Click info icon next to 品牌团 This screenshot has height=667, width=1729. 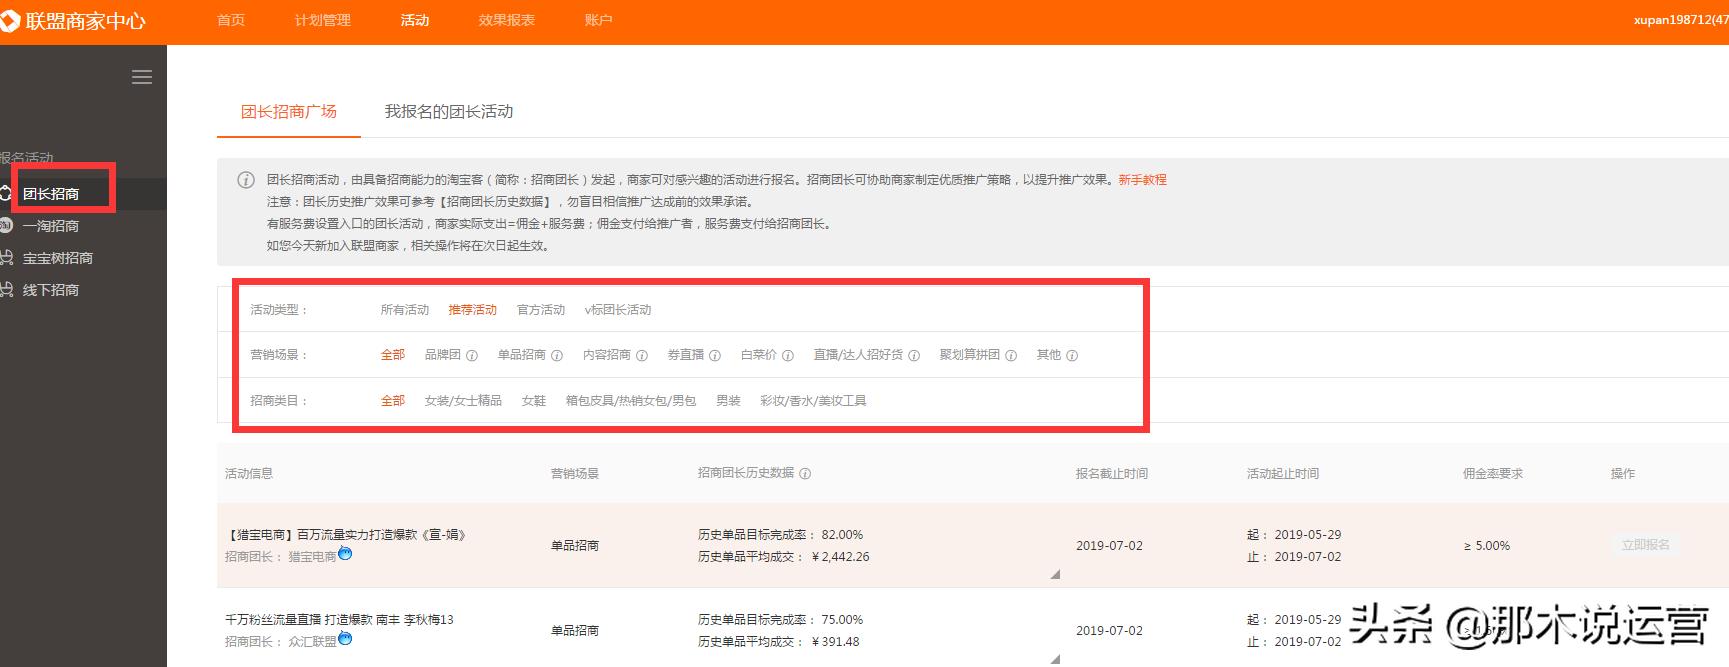(x=472, y=355)
